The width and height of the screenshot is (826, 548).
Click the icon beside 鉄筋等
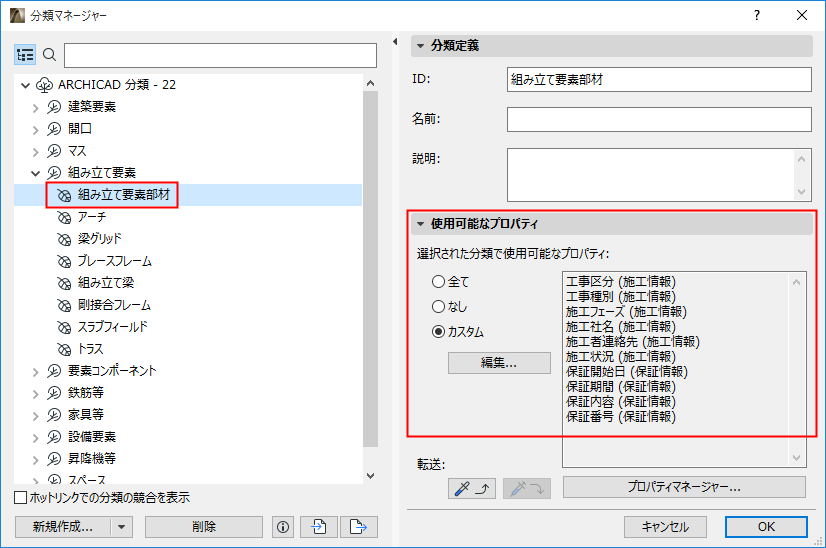(54, 393)
